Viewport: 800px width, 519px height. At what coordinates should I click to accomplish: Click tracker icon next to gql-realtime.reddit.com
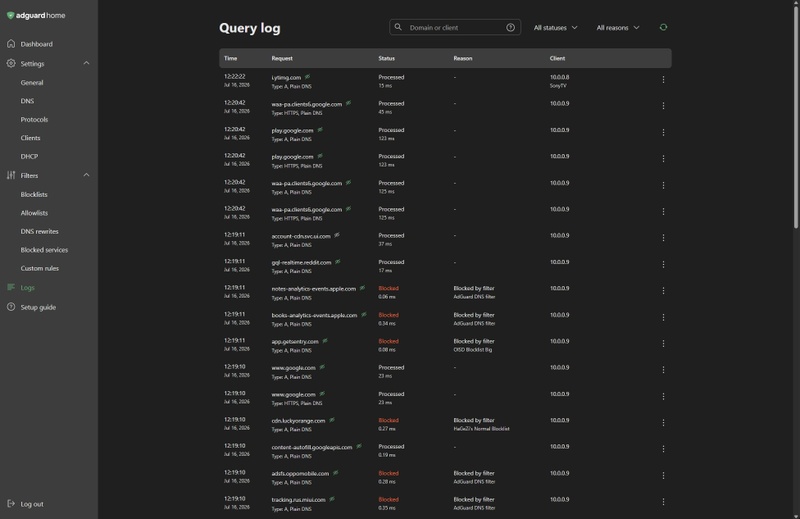pos(338,262)
